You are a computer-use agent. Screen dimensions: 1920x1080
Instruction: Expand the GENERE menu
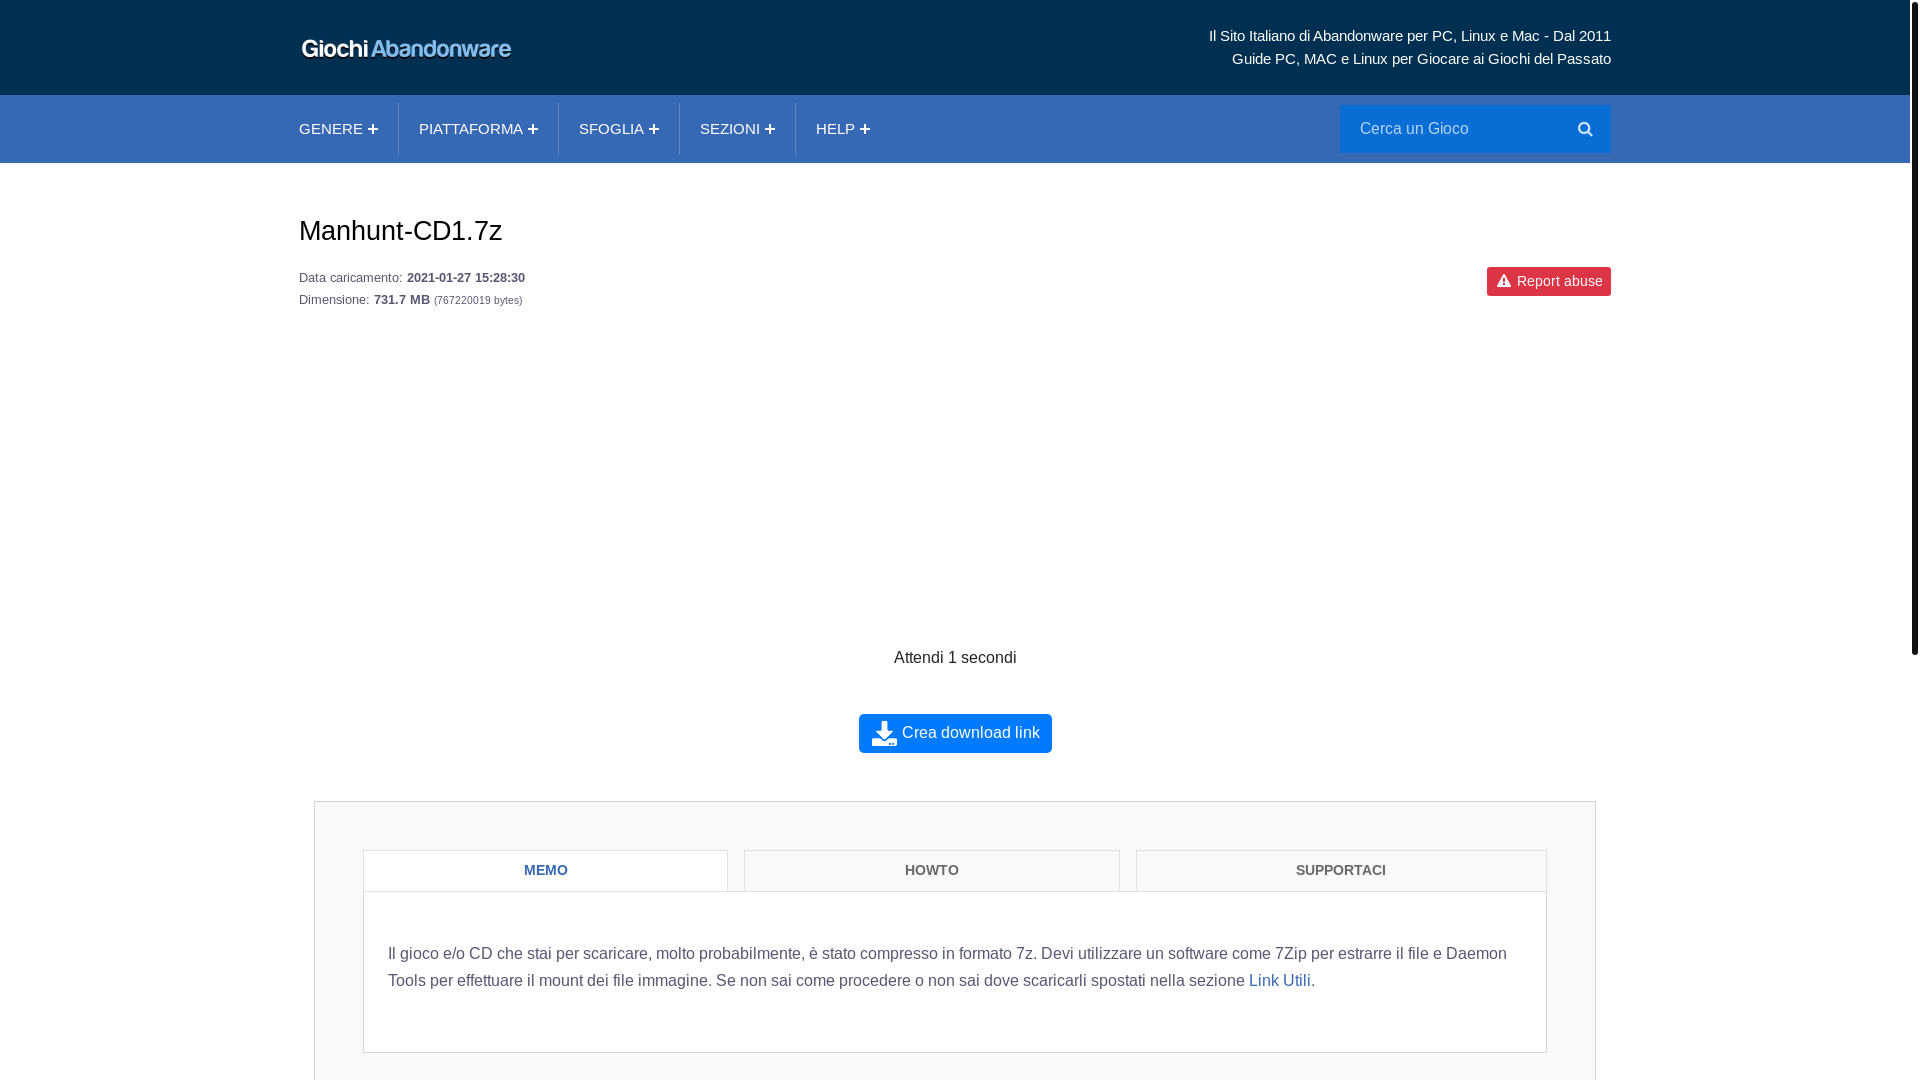point(338,129)
